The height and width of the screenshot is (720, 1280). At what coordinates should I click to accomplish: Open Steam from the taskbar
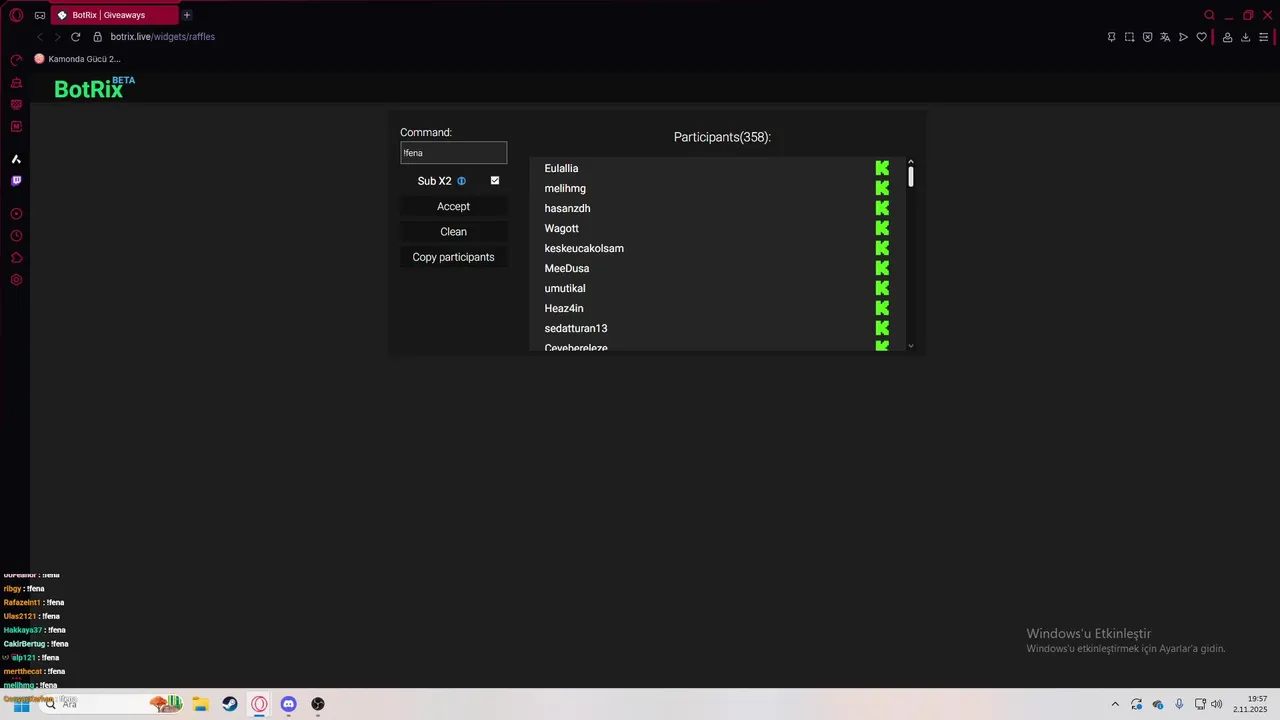coord(230,704)
